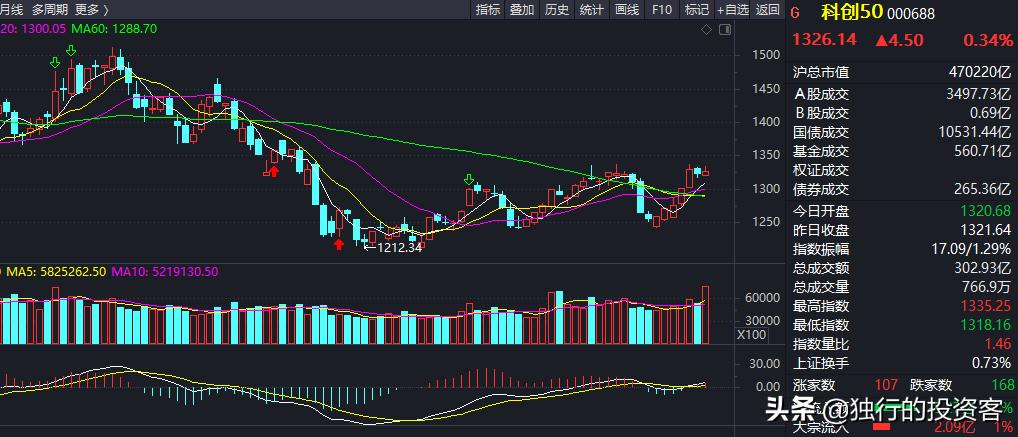
Task: Toggle the side panel layout icon
Action: pyautogui.click(x=725, y=29)
